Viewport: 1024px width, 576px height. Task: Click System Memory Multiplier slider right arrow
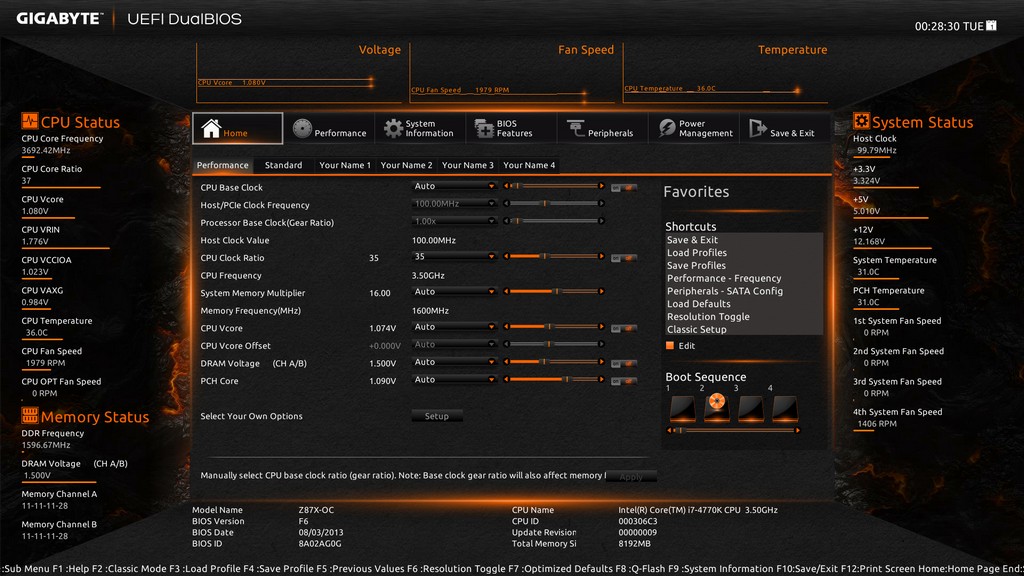[x=601, y=291]
